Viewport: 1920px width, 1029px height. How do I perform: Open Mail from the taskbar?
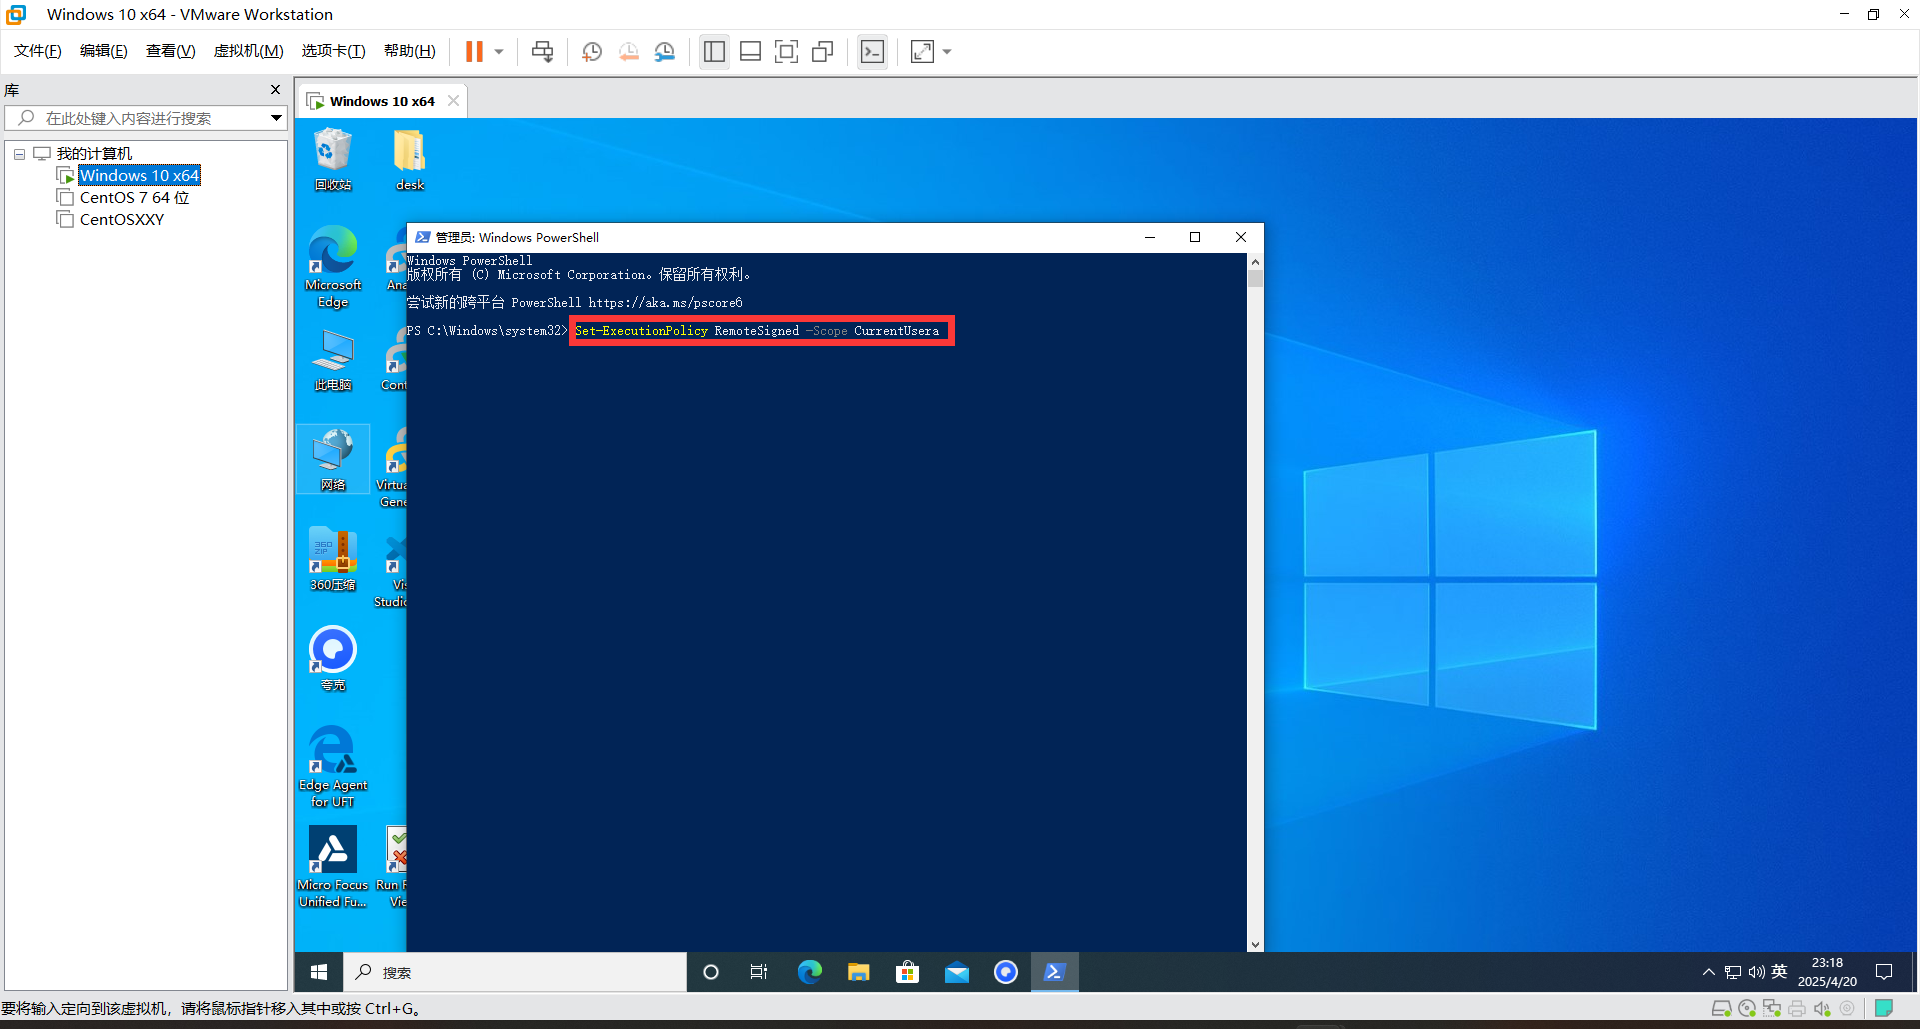coord(956,972)
